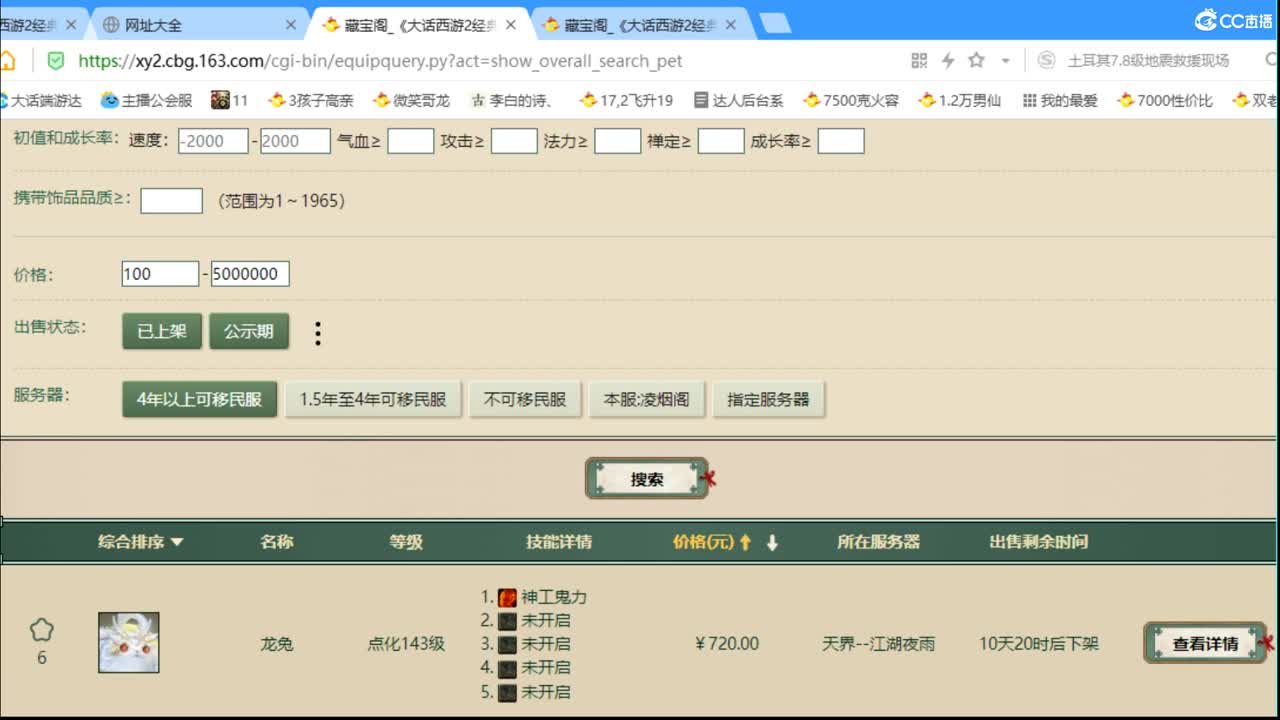
Task: Focus the address bar URL
Action: point(380,61)
